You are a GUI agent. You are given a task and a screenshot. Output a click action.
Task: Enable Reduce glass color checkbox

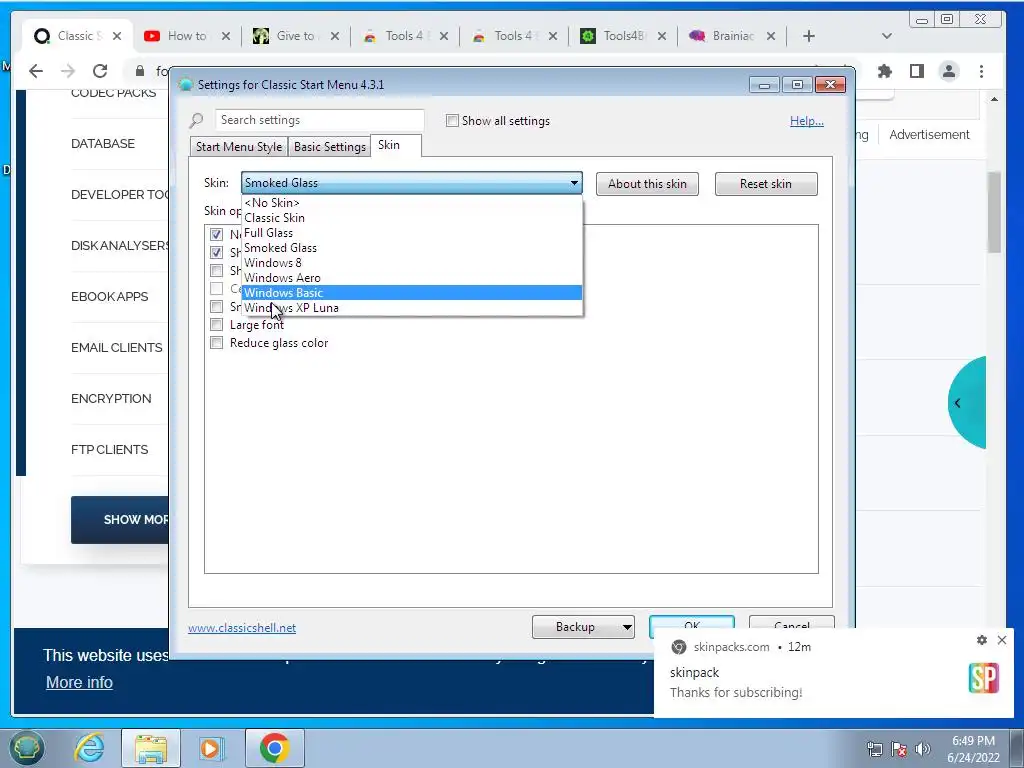tap(216, 343)
